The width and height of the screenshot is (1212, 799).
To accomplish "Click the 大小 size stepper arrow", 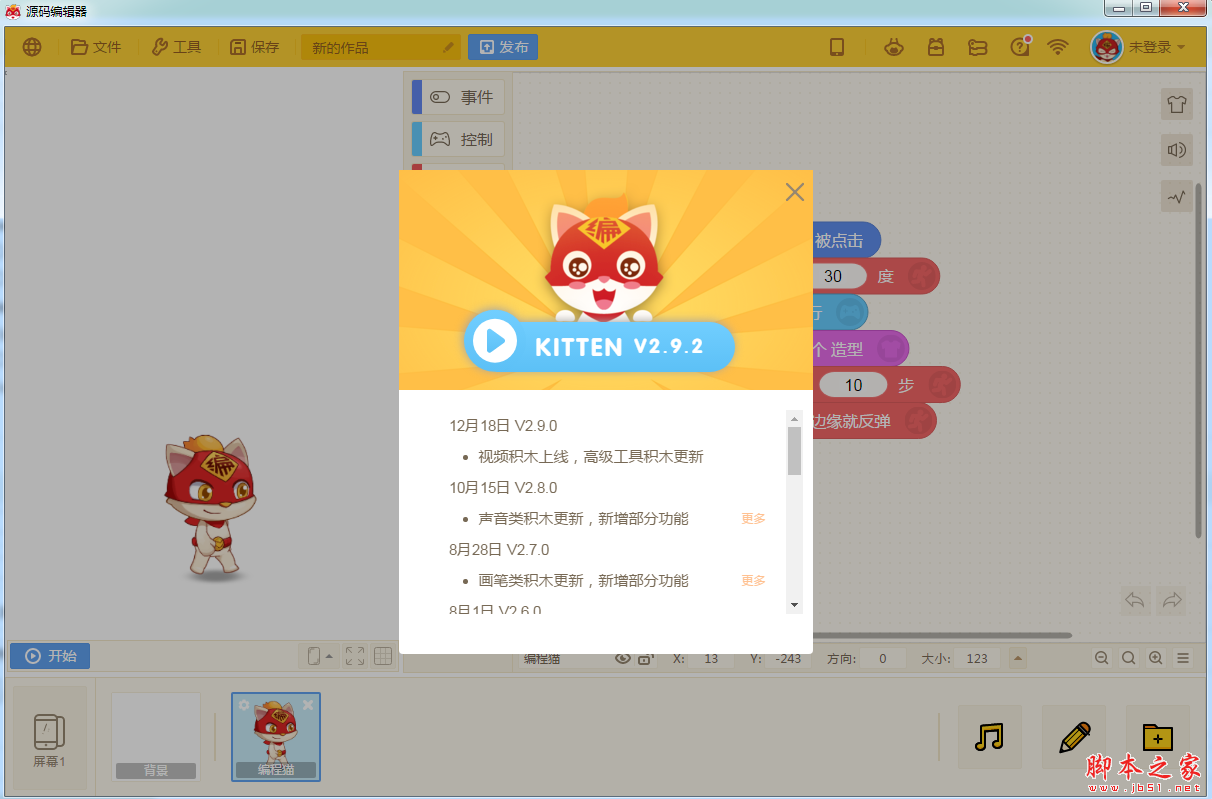I will pos(1017,658).
